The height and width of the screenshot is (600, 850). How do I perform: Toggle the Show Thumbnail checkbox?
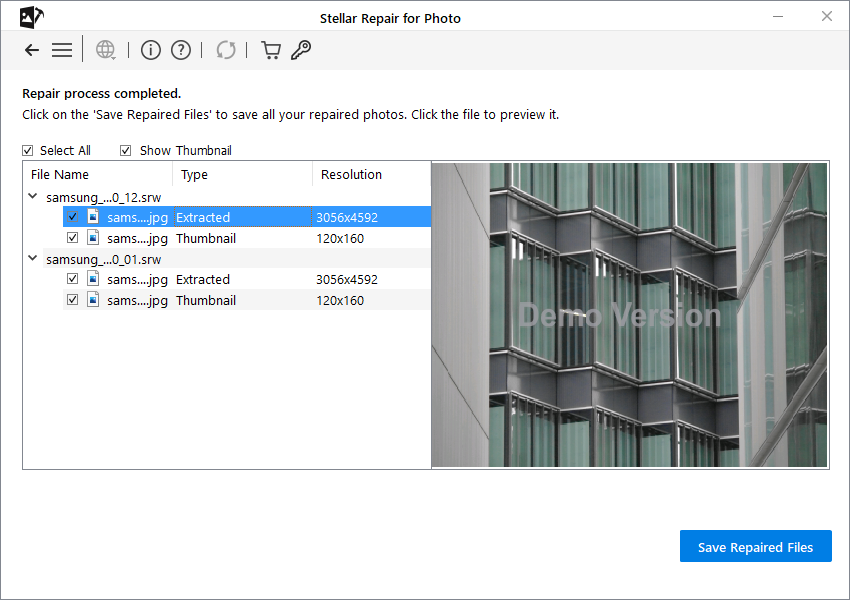126,151
